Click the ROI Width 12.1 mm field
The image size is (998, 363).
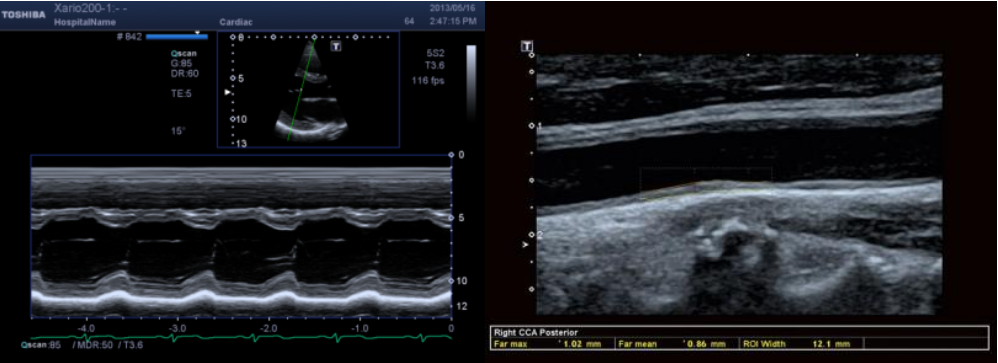tap(800, 344)
